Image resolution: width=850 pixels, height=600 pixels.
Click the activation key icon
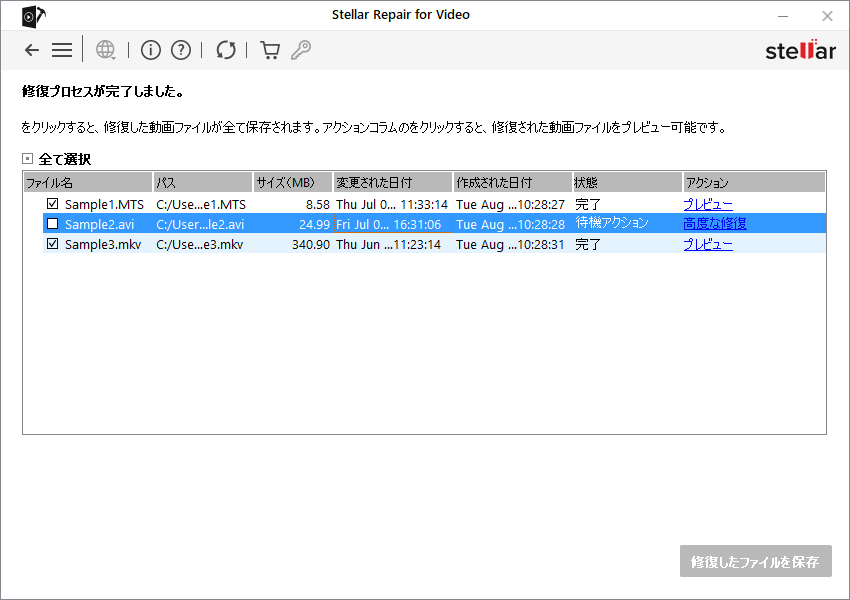301,50
